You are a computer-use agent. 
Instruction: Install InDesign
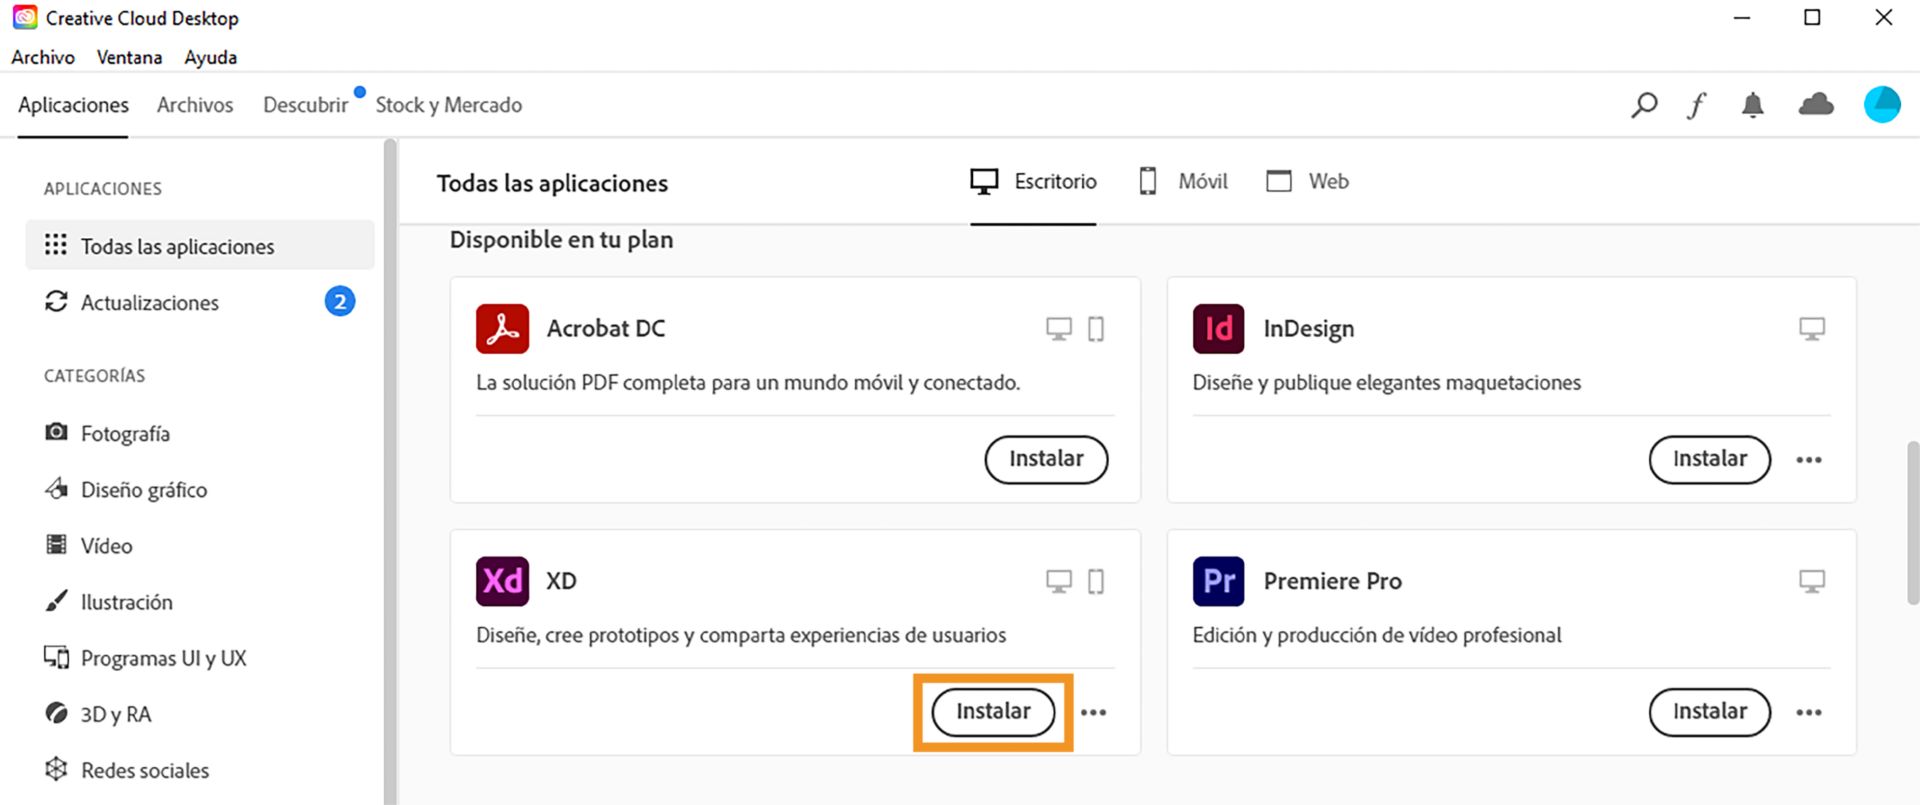click(1710, 459)
